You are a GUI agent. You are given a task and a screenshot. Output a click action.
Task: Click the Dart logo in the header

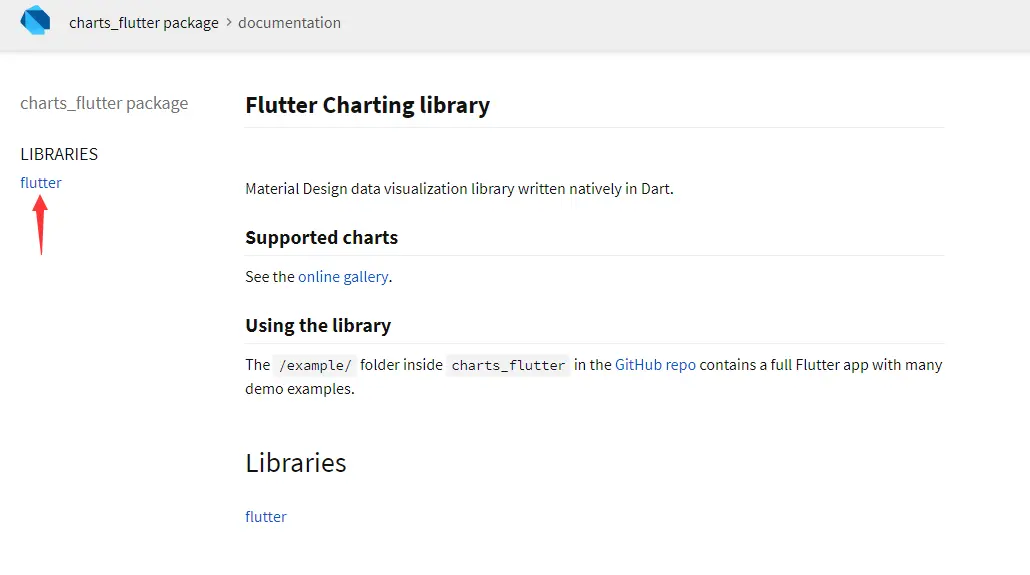pyautogui.click(x=35, y=21)
